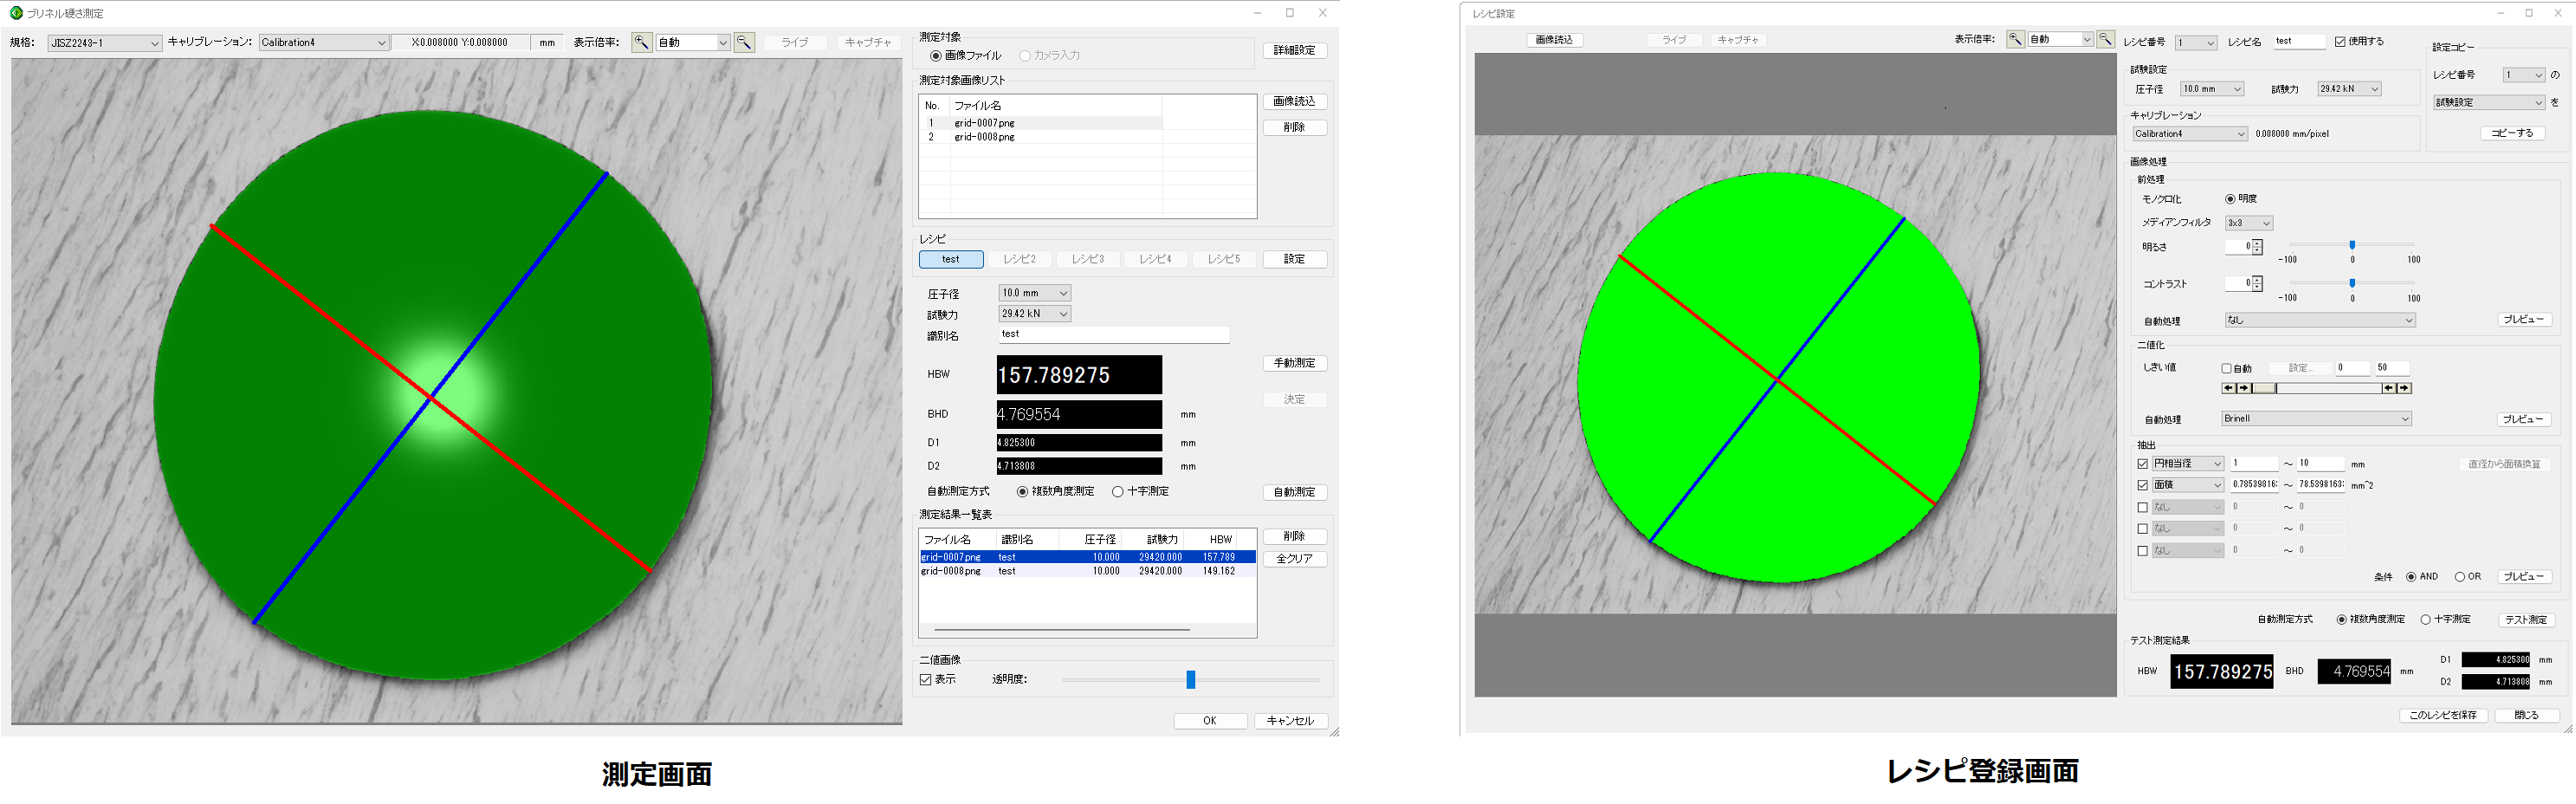
Task: Nudge threshold lower bound right arrow
Action: coord(2243,388)
